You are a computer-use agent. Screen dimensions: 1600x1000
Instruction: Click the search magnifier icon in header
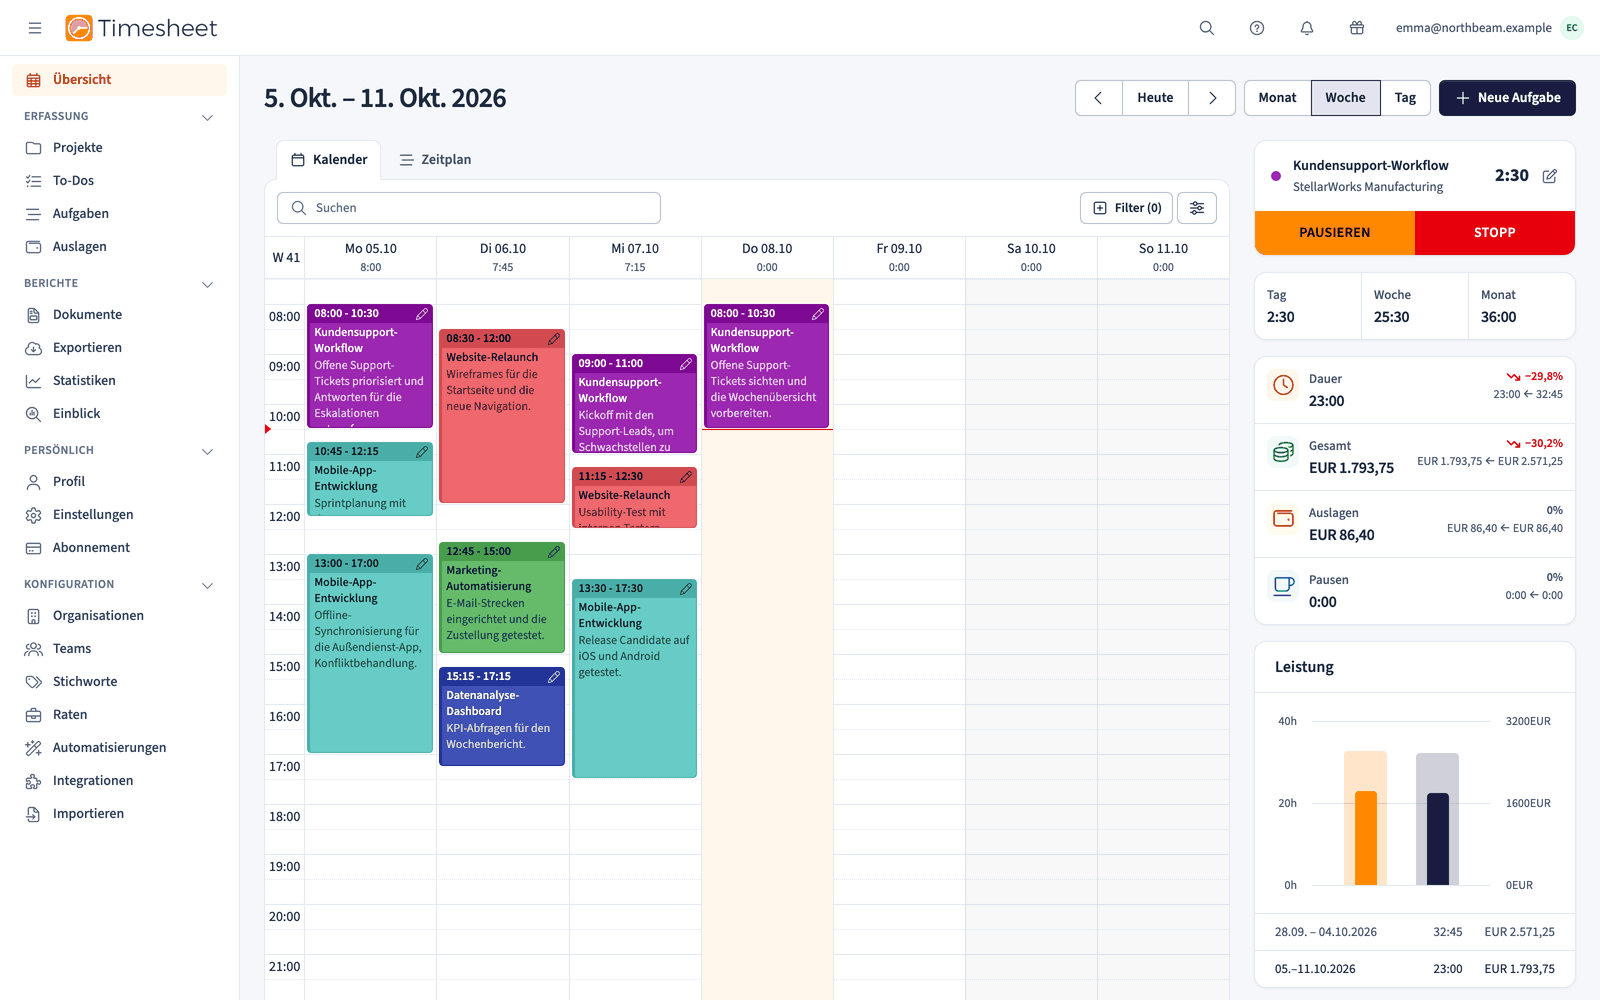[1207, 28]
